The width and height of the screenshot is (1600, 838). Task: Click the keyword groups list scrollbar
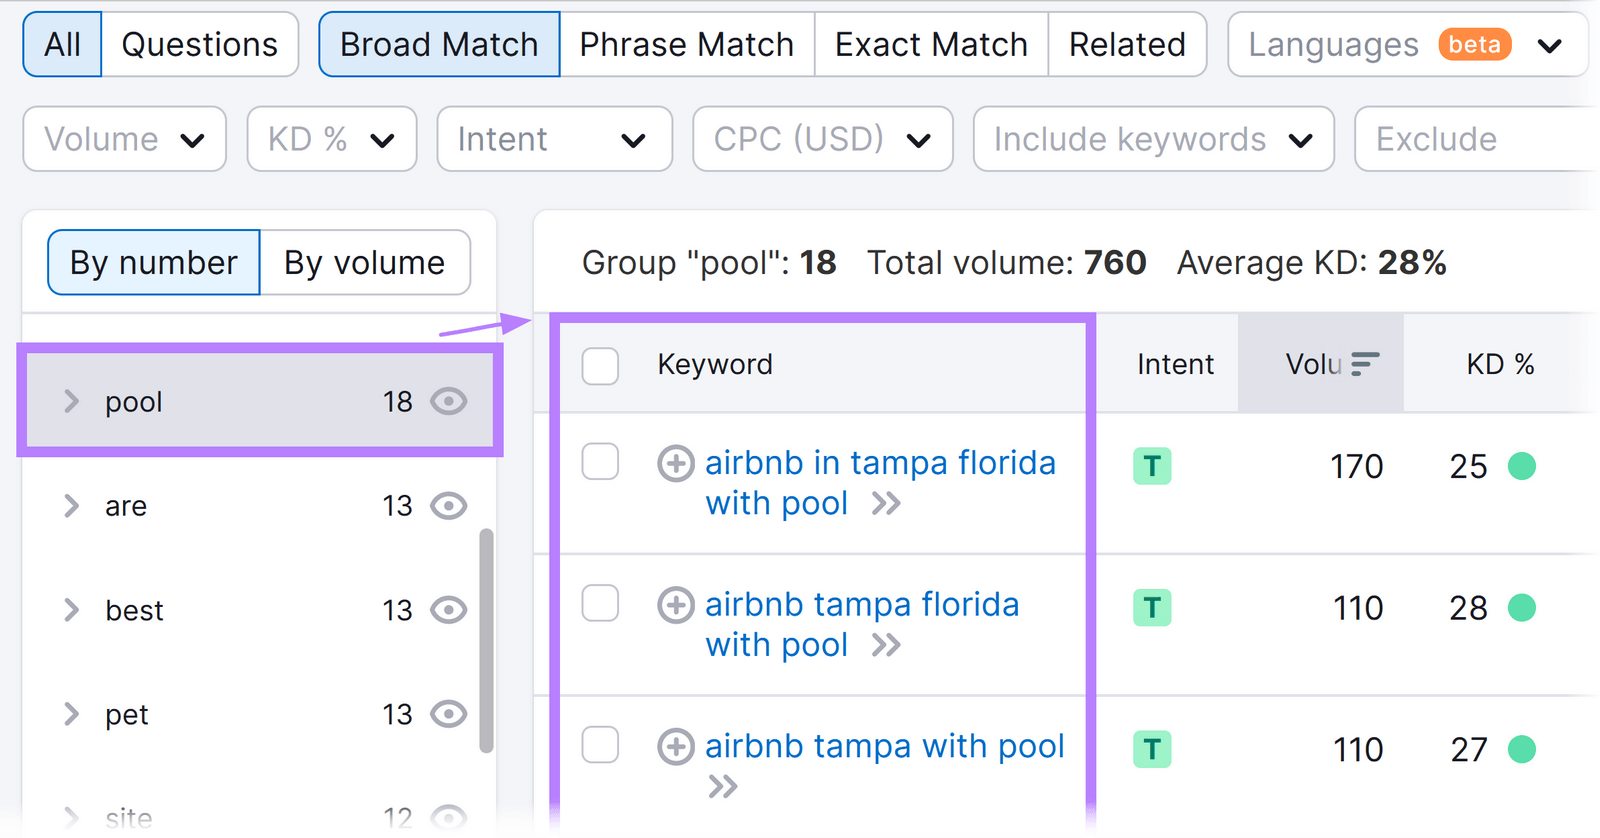(x=486, y=640)
